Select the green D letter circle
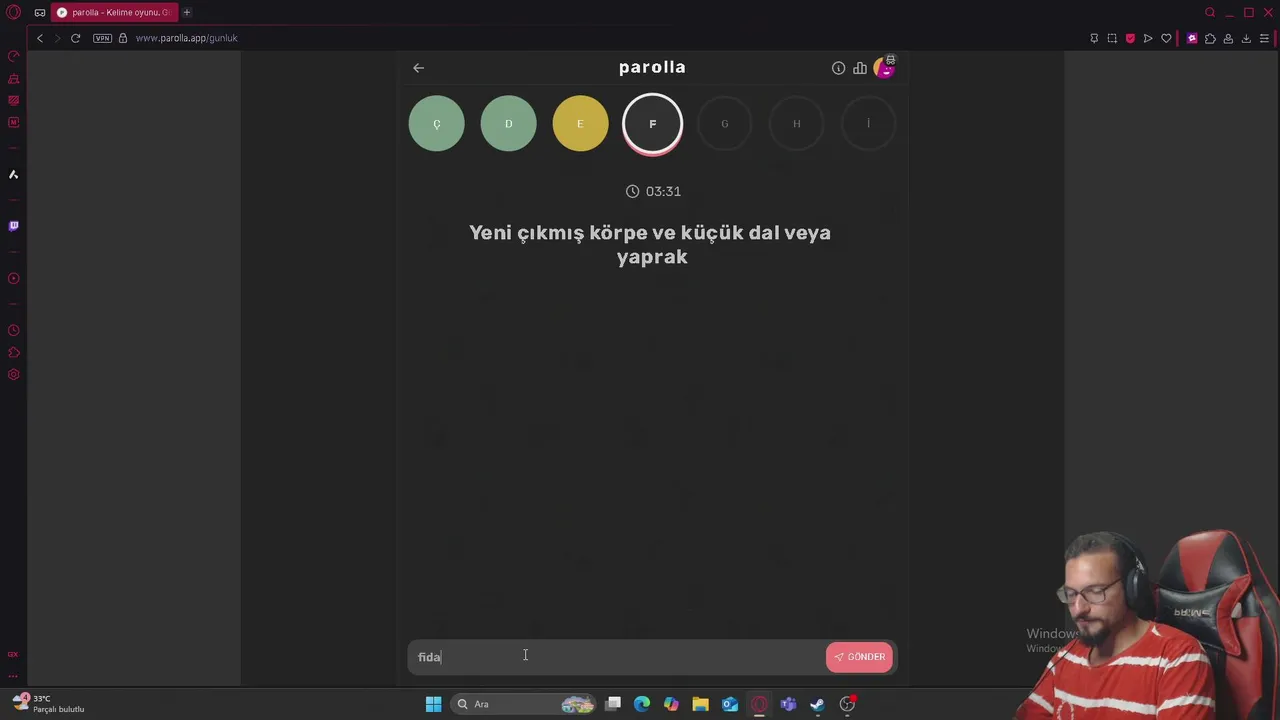The width and height of the screenshot is (1280, 720). coord(508,123)
